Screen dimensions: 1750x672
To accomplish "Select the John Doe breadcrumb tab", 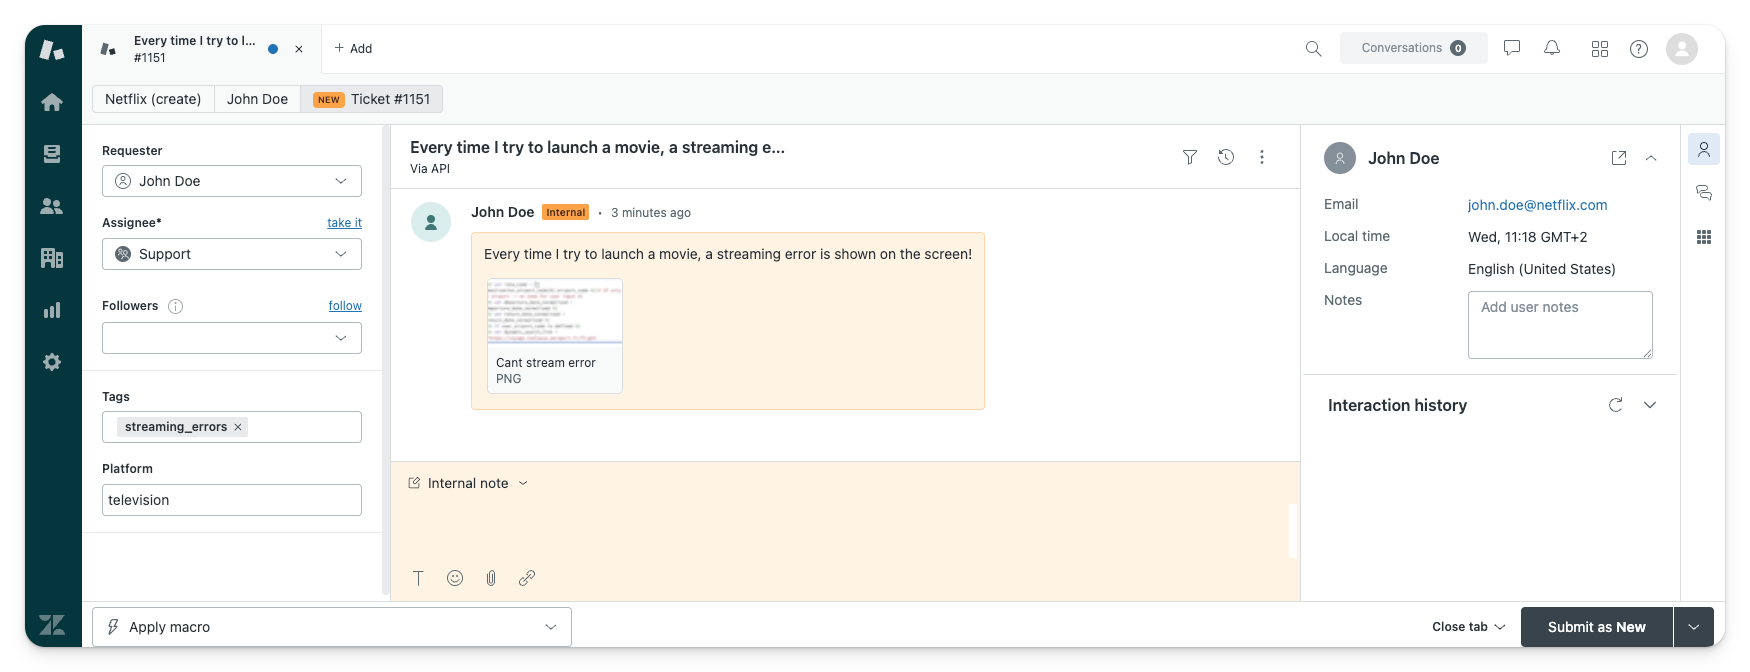I will pos(257,99).
